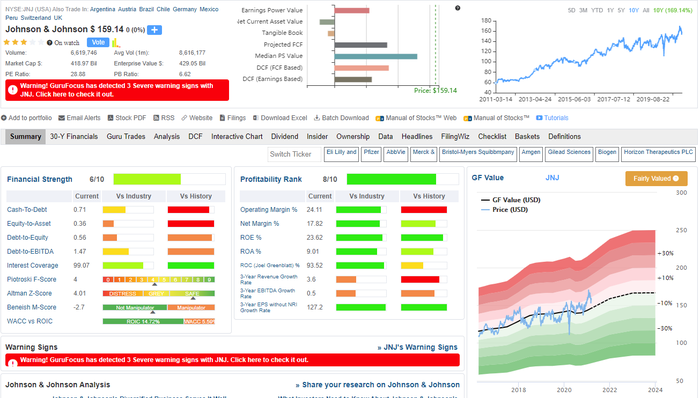The width and height of the screenshot is (700, 398).
Task: Click the Batch Download arrow icon
Action: pyautogui.click(x=317, y=118)
